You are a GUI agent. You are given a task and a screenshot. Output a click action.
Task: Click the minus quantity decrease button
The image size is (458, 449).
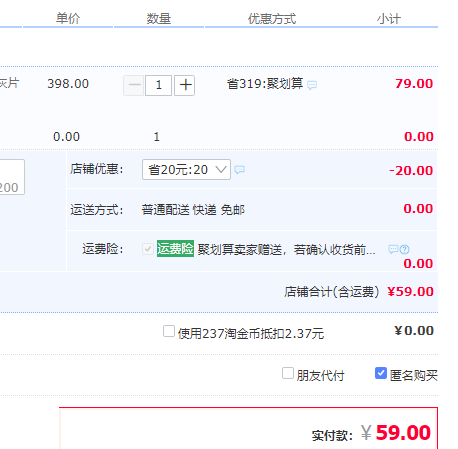coord(133,85)
